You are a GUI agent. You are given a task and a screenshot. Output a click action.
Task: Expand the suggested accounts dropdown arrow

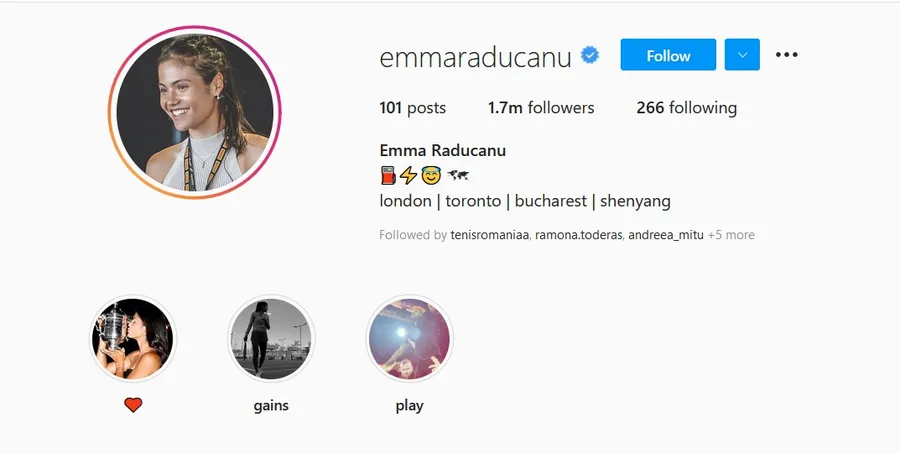pos(742,55)
